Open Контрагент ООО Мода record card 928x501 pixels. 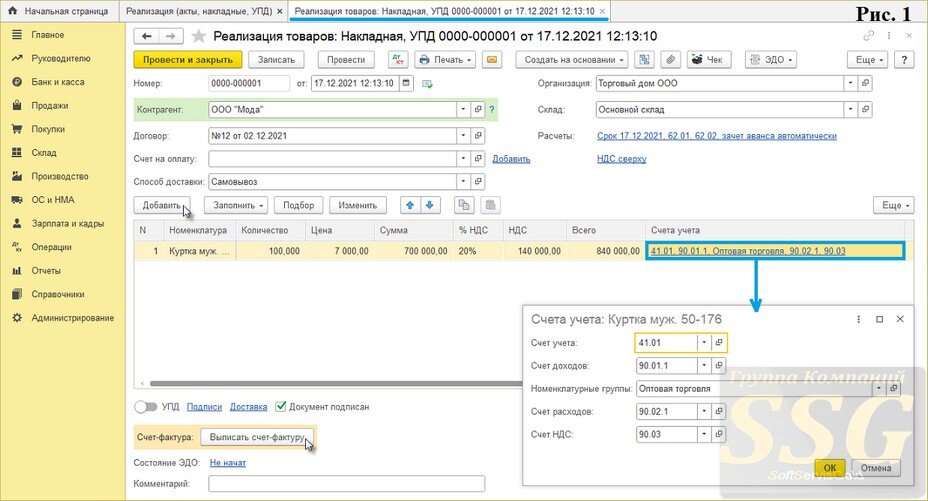click(x=478, y=109)
